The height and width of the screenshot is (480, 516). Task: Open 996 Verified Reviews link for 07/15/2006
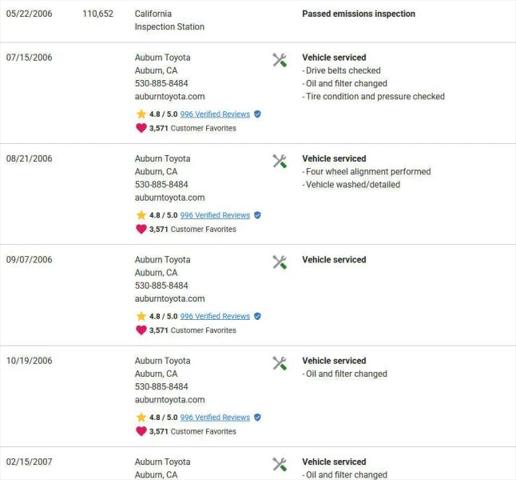tap(215, 114)
